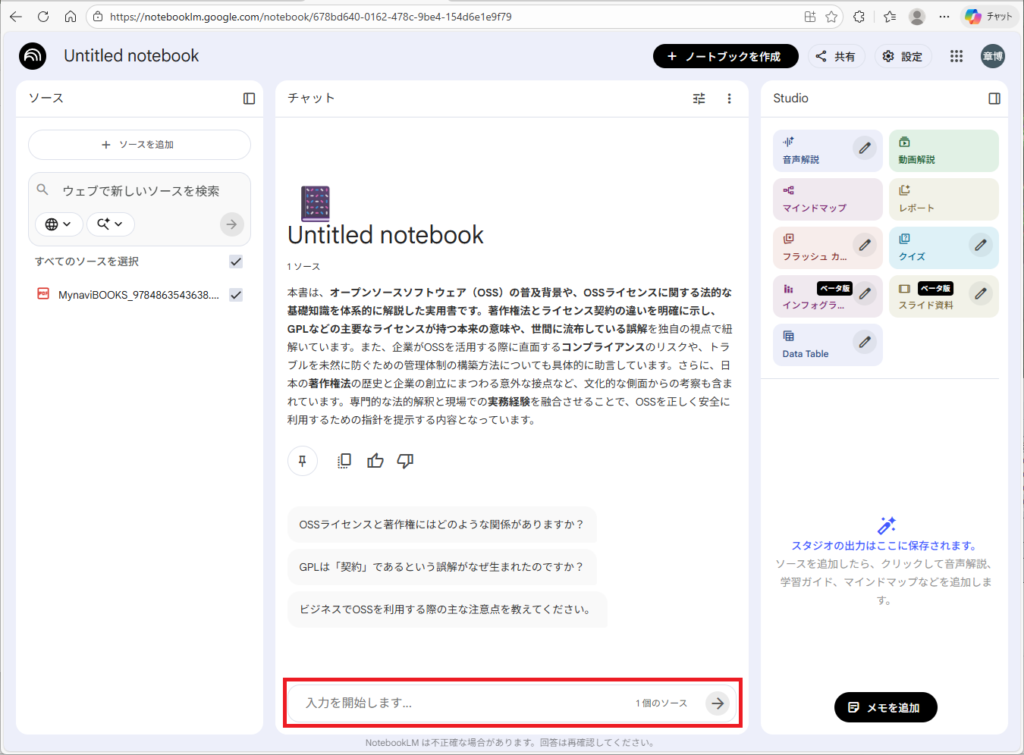Click the ノートブックを作成 button
The width and height of the screenshot is (1024, 755).
point(725,57)
